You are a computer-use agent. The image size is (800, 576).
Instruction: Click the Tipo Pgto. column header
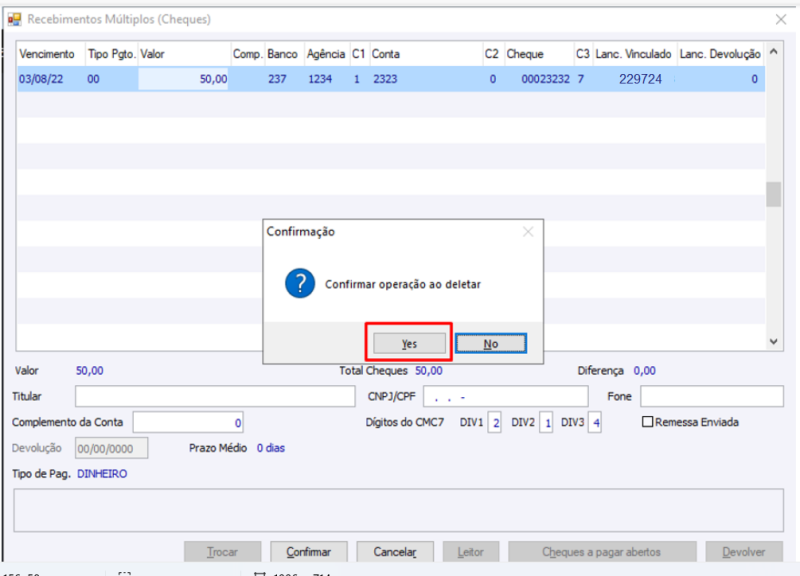[111, 54]
